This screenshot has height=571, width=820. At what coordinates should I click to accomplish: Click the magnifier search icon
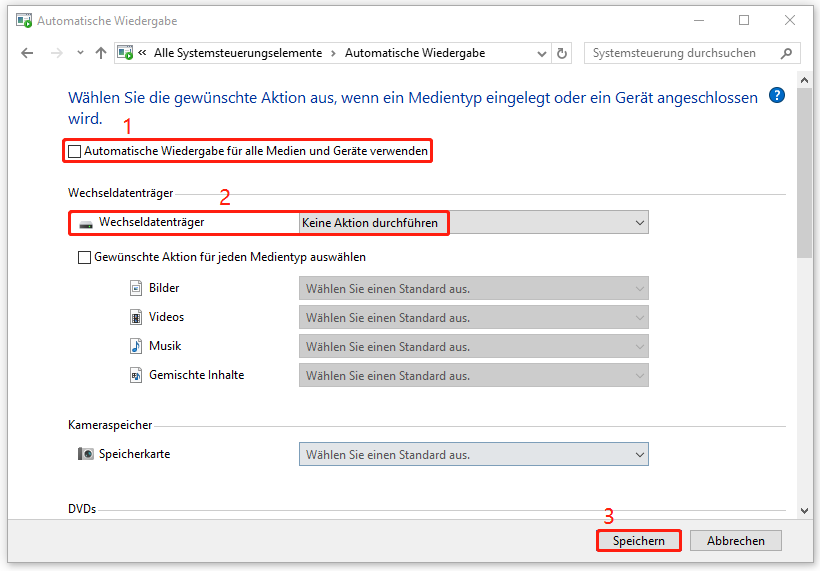pyautogui.click(x=787, y=53)
